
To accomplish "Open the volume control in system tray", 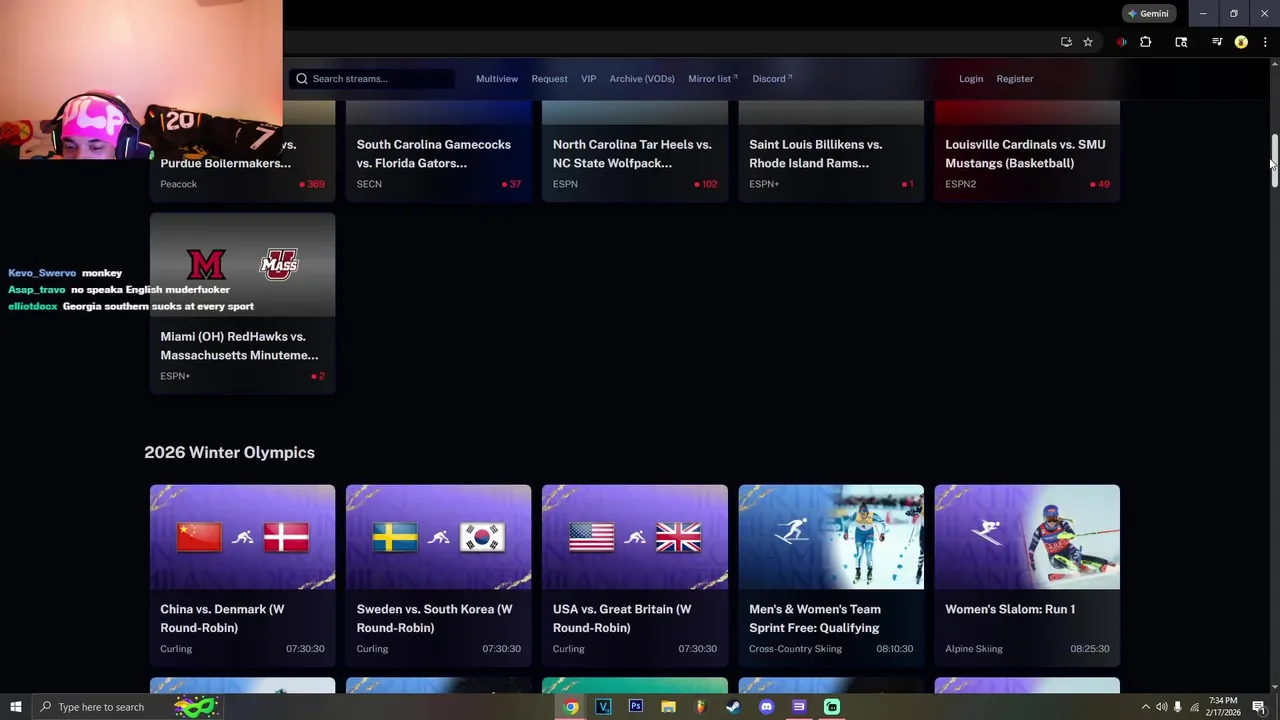I will 1161,707.
